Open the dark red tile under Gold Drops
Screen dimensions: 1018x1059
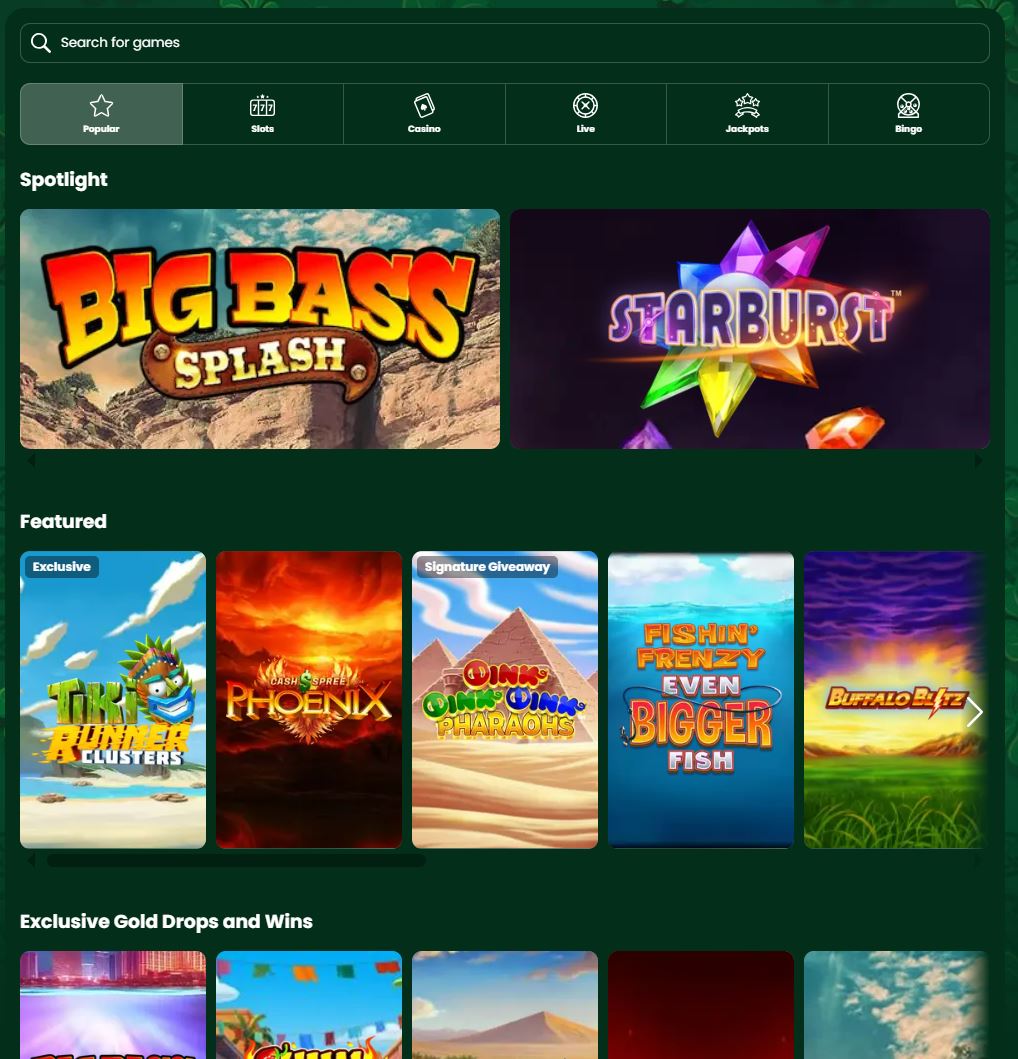pyautogui.click(x=701, y=1005)
